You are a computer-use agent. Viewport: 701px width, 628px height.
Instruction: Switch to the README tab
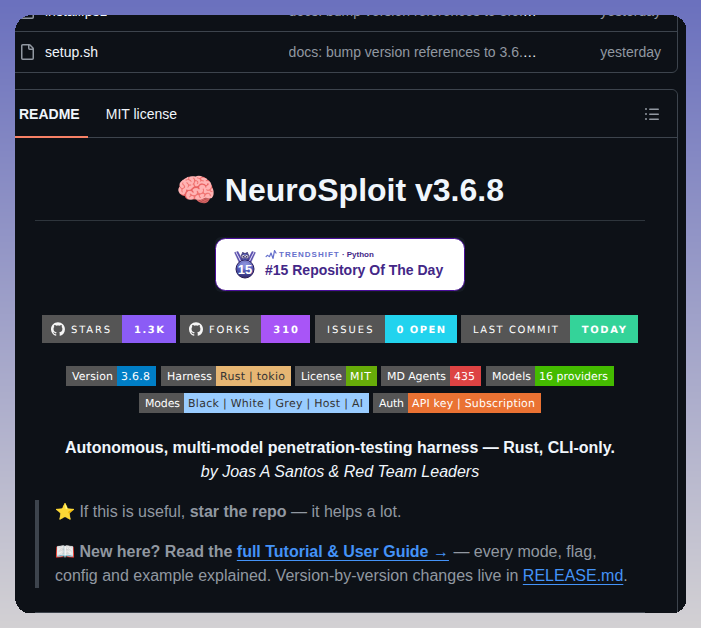(49, 114)
